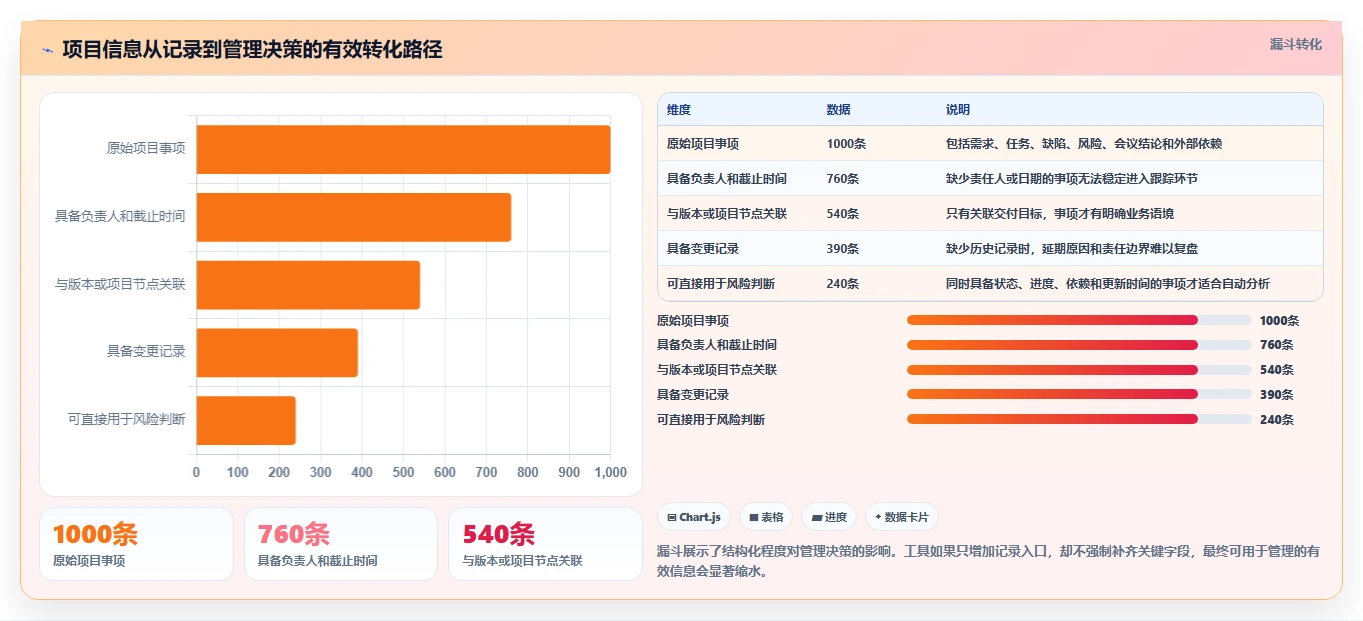Click the summary paragraph starting 漏斗展示了

coord(988,562)
